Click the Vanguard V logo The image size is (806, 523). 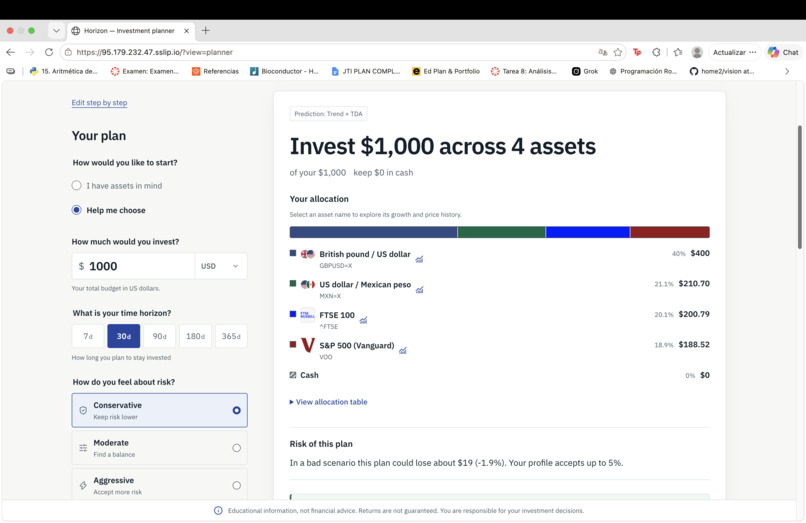click(307, 345)
